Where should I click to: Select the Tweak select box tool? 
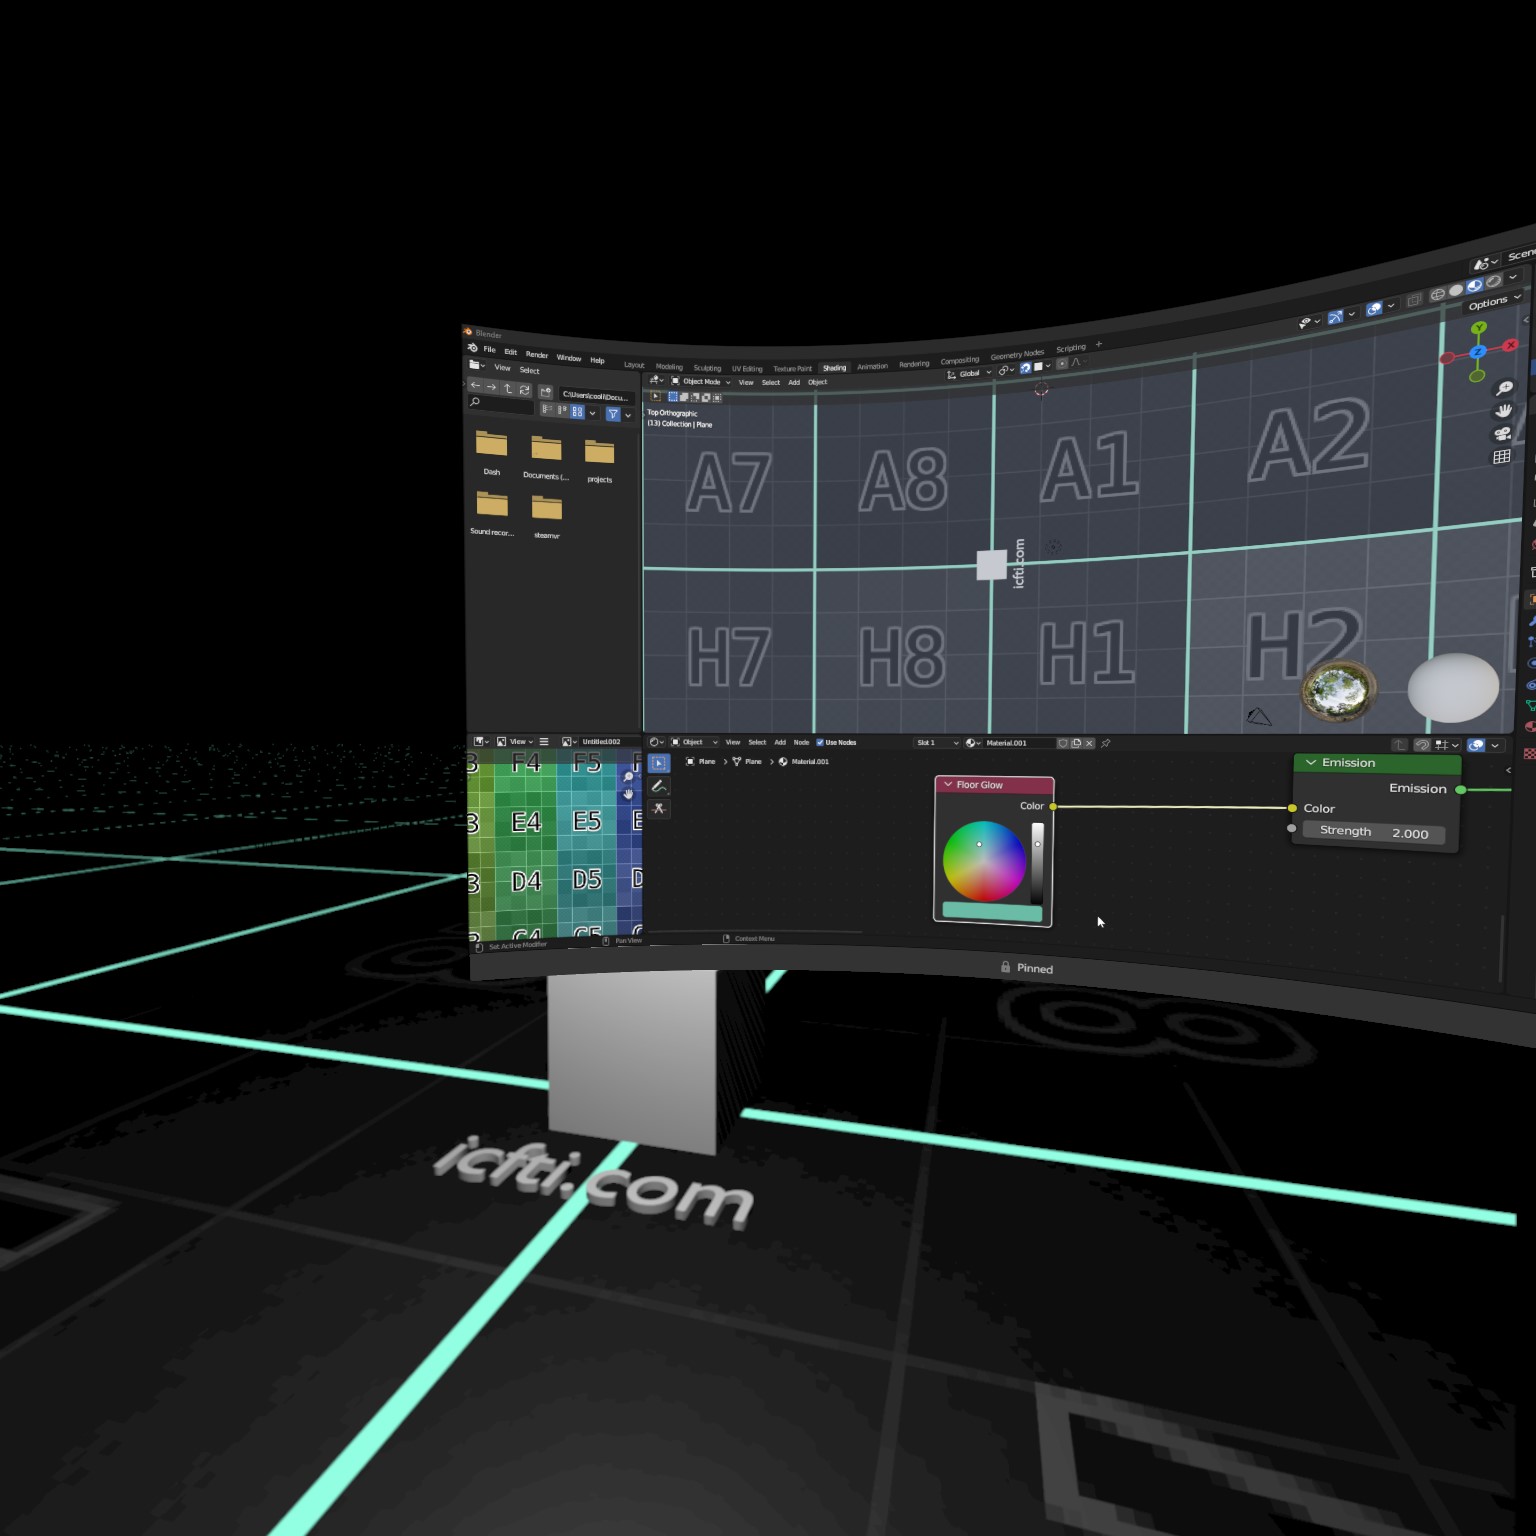[x=659, y=762]
